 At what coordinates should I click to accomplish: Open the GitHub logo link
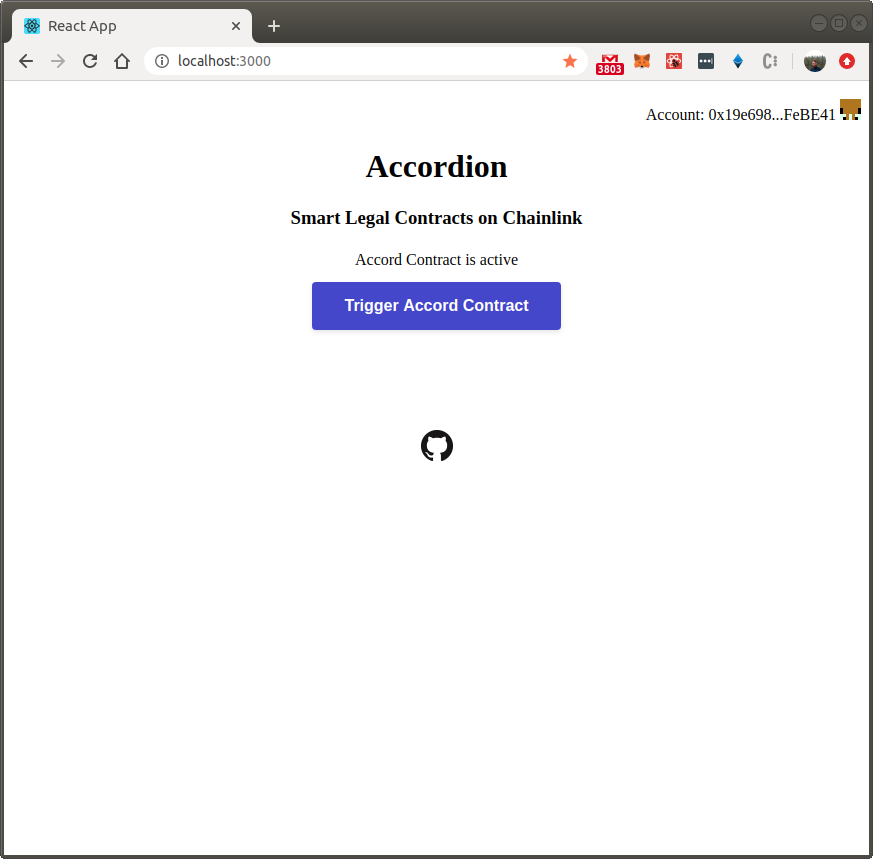[x=436, y=445]
